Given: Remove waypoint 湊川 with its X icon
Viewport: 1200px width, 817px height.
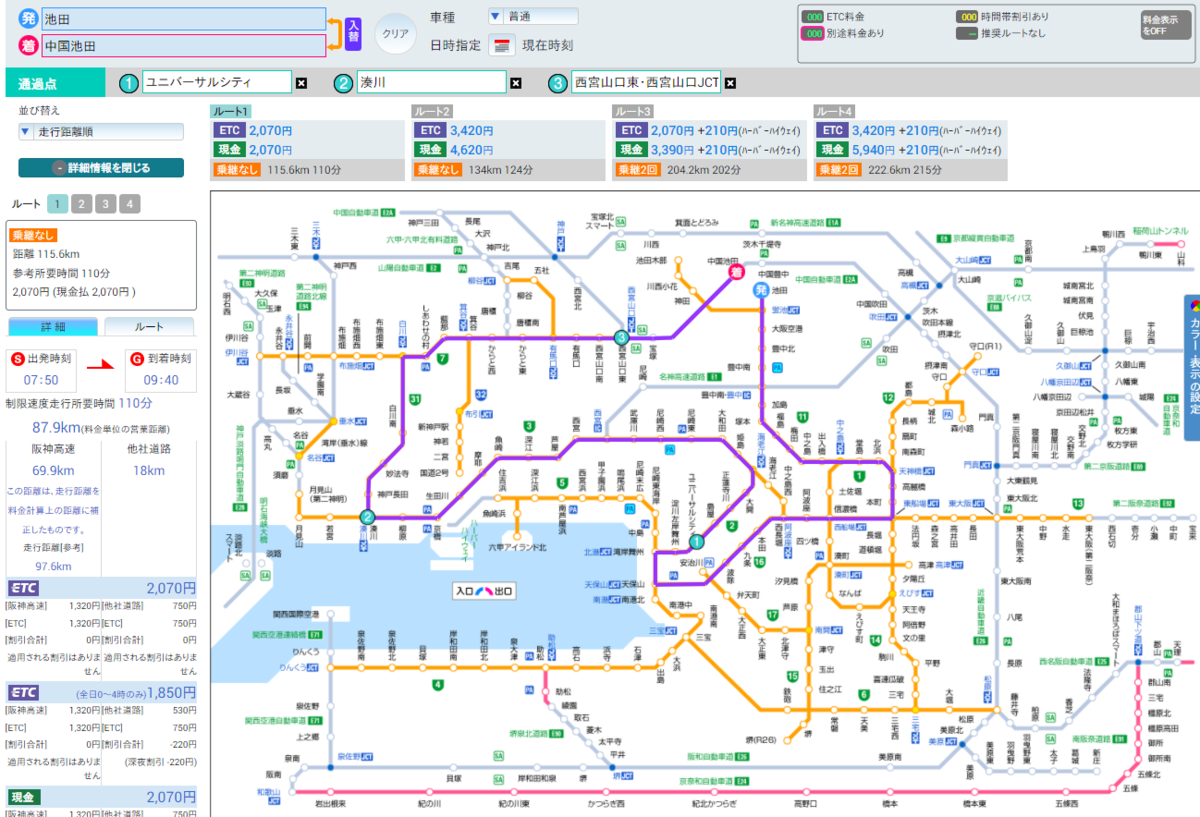Looking at the screenshot, I should click(x=516, y=83).
